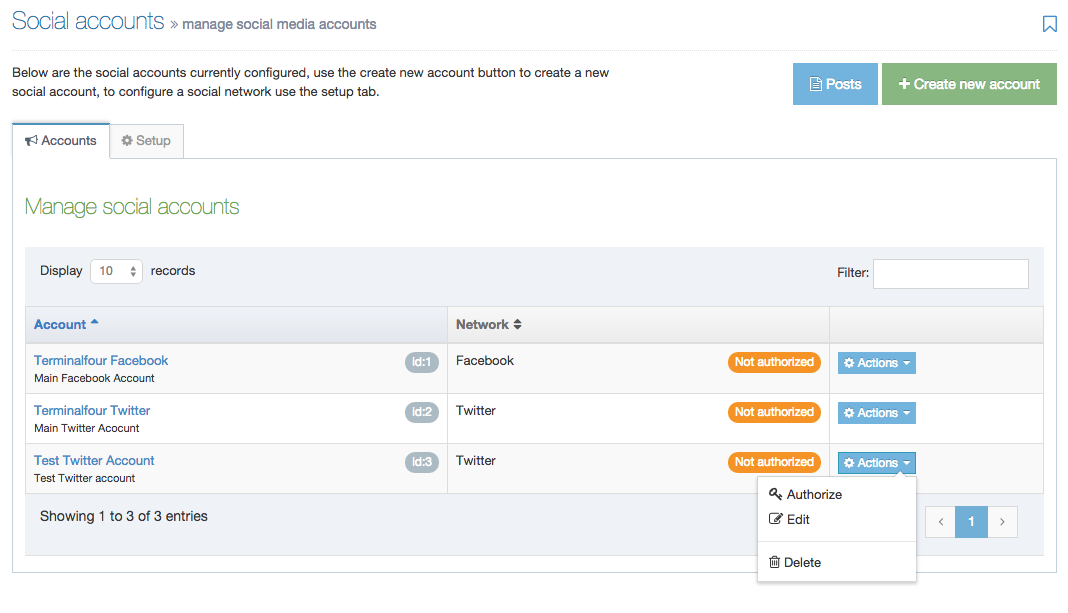This screenshot has height=613, width=1068.
Task: Click the bookmark icon at top right
Action: click(x=1049, y=24)
